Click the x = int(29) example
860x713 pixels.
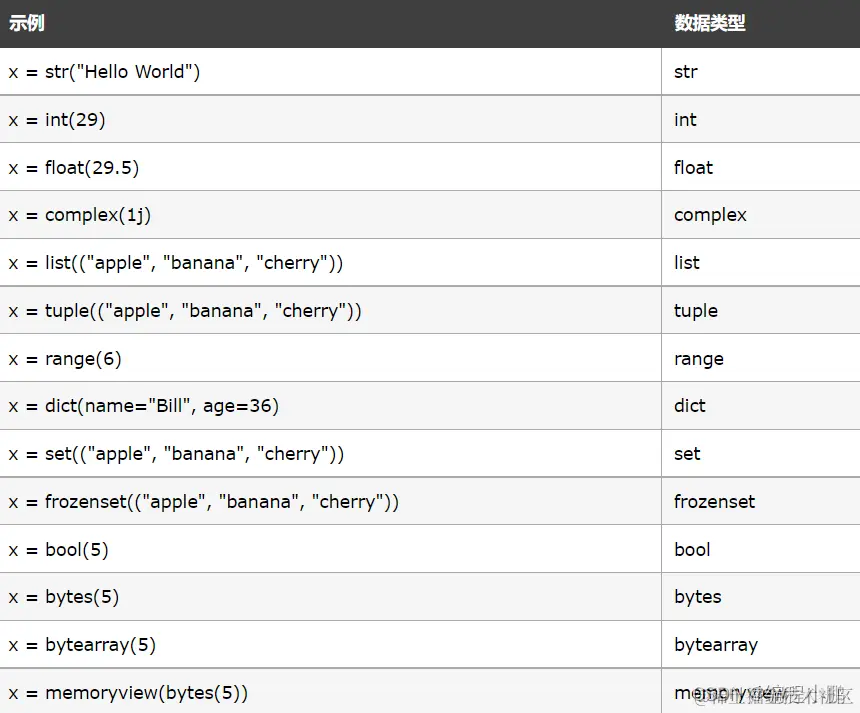[57, 120]
